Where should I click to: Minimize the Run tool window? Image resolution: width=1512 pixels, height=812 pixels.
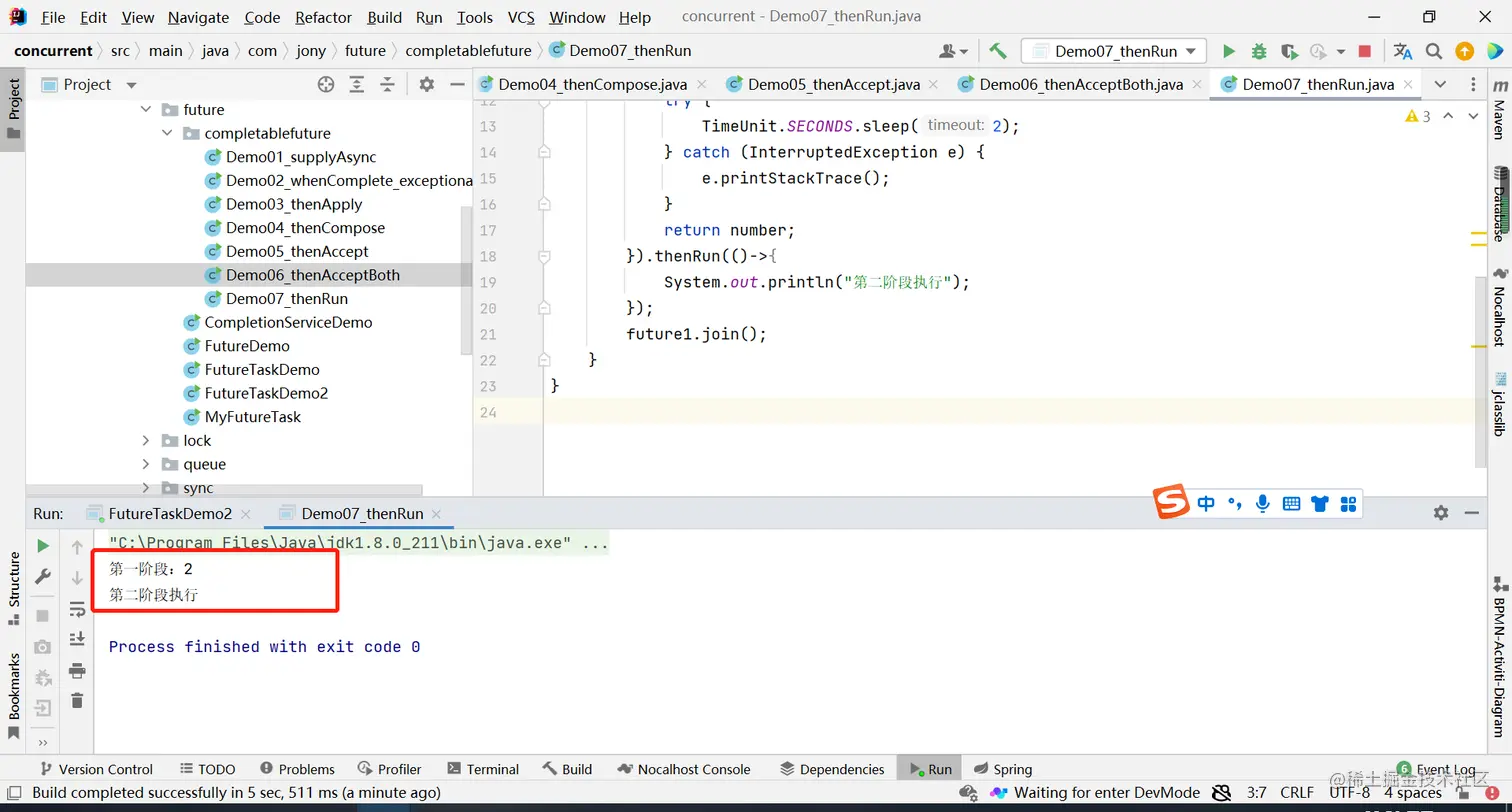pyautogui.click(x=1472, y=513)
